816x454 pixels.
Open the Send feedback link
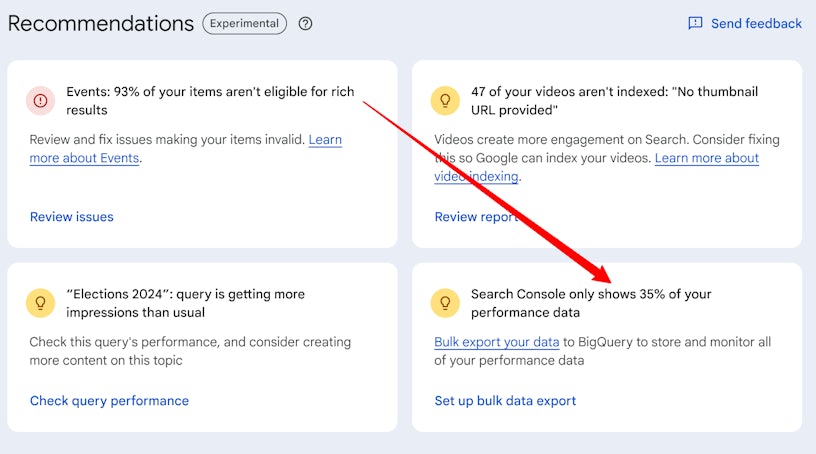(x=756, y=23)
